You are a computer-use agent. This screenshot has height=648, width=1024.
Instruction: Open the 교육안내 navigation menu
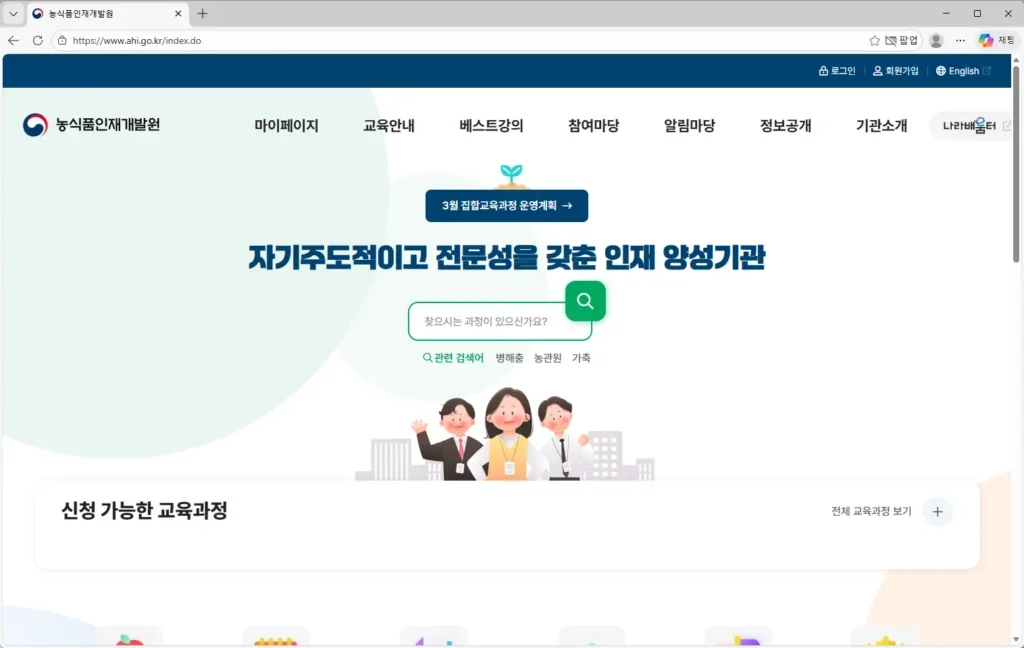tap(388, 126)
